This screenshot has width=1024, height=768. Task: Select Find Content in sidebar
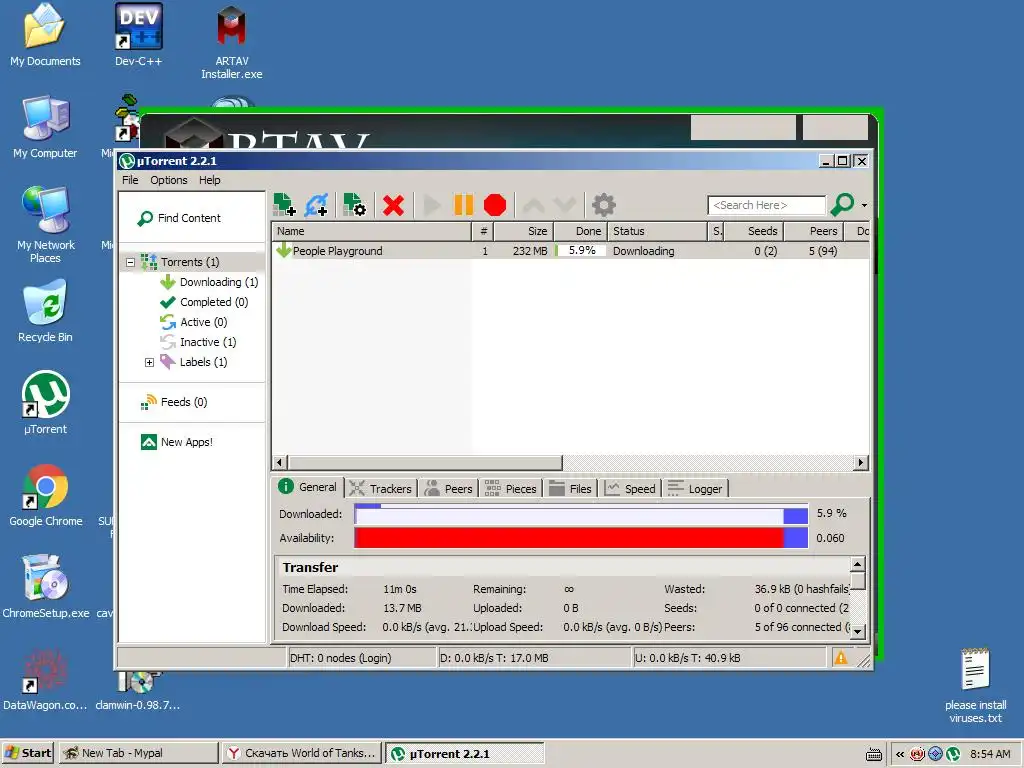pos(180,218)
